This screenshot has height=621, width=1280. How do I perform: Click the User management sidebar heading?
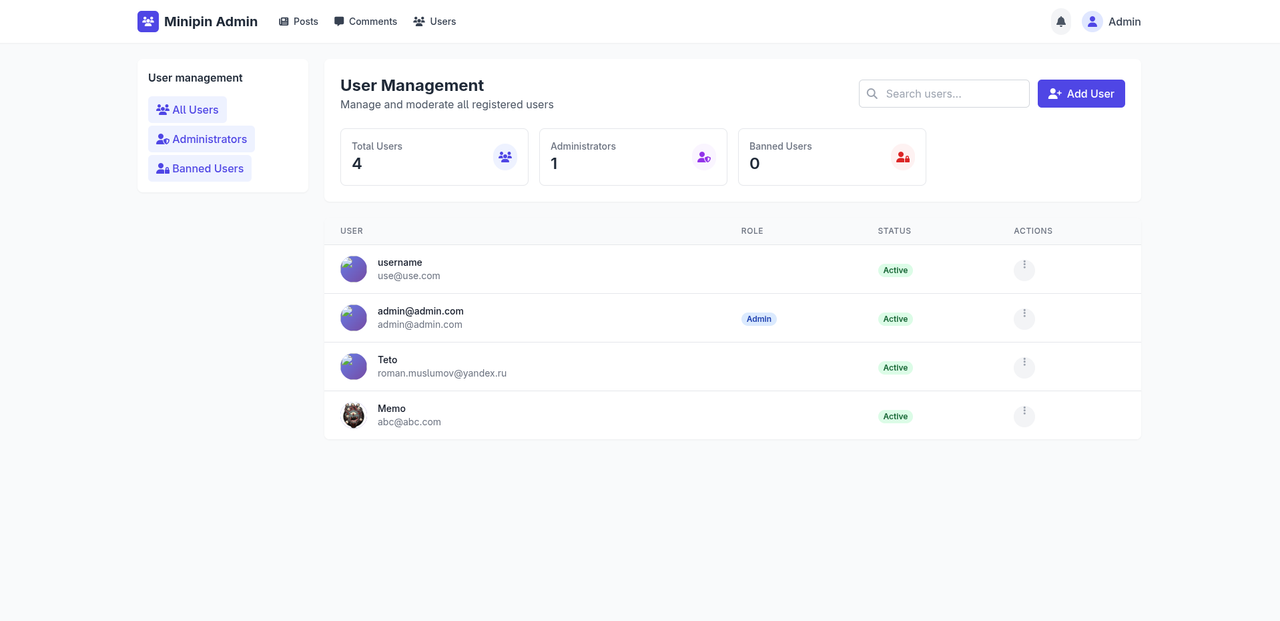(195, 78)
